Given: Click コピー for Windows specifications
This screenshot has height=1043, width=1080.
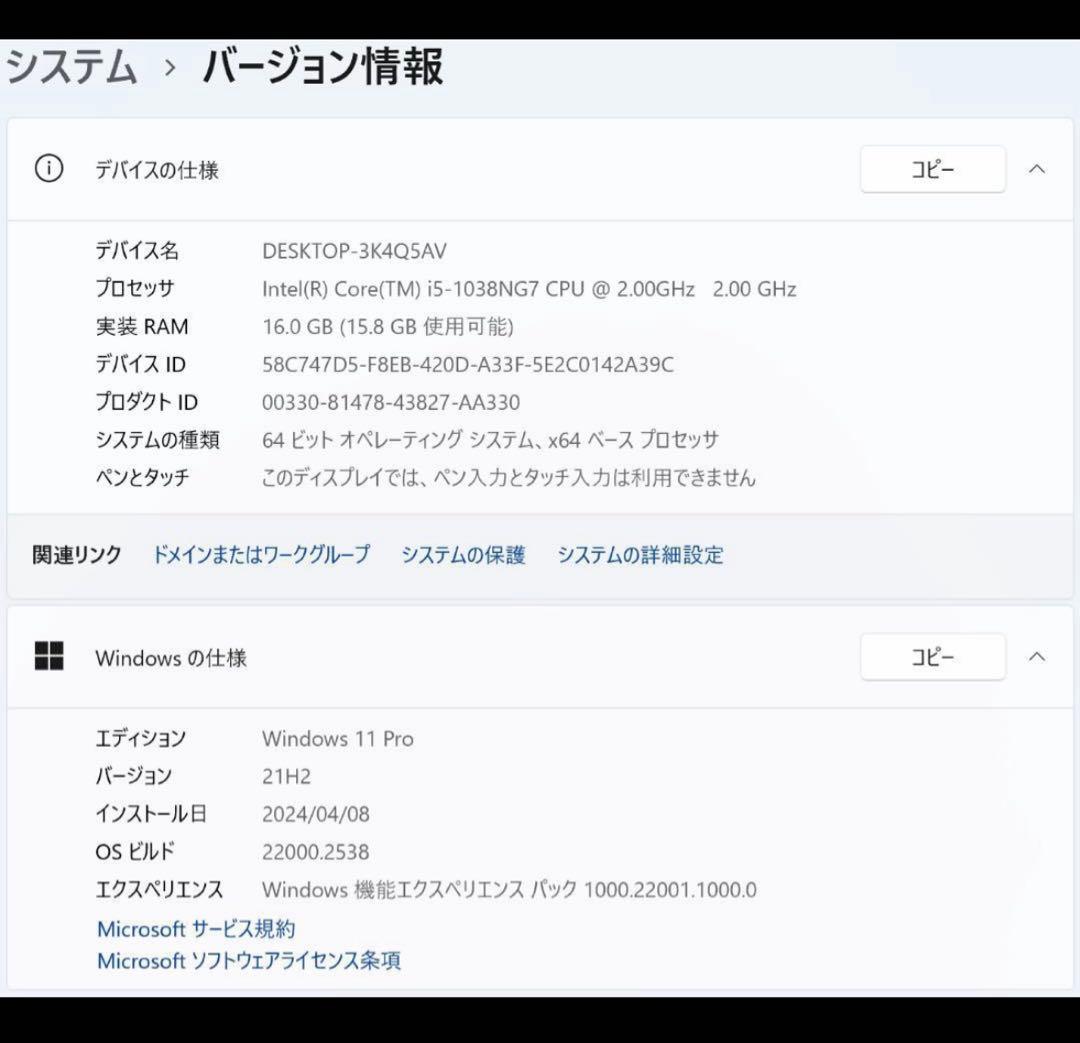Looking at the screenshot, I should pyautogui.click(x=931, y=657).
